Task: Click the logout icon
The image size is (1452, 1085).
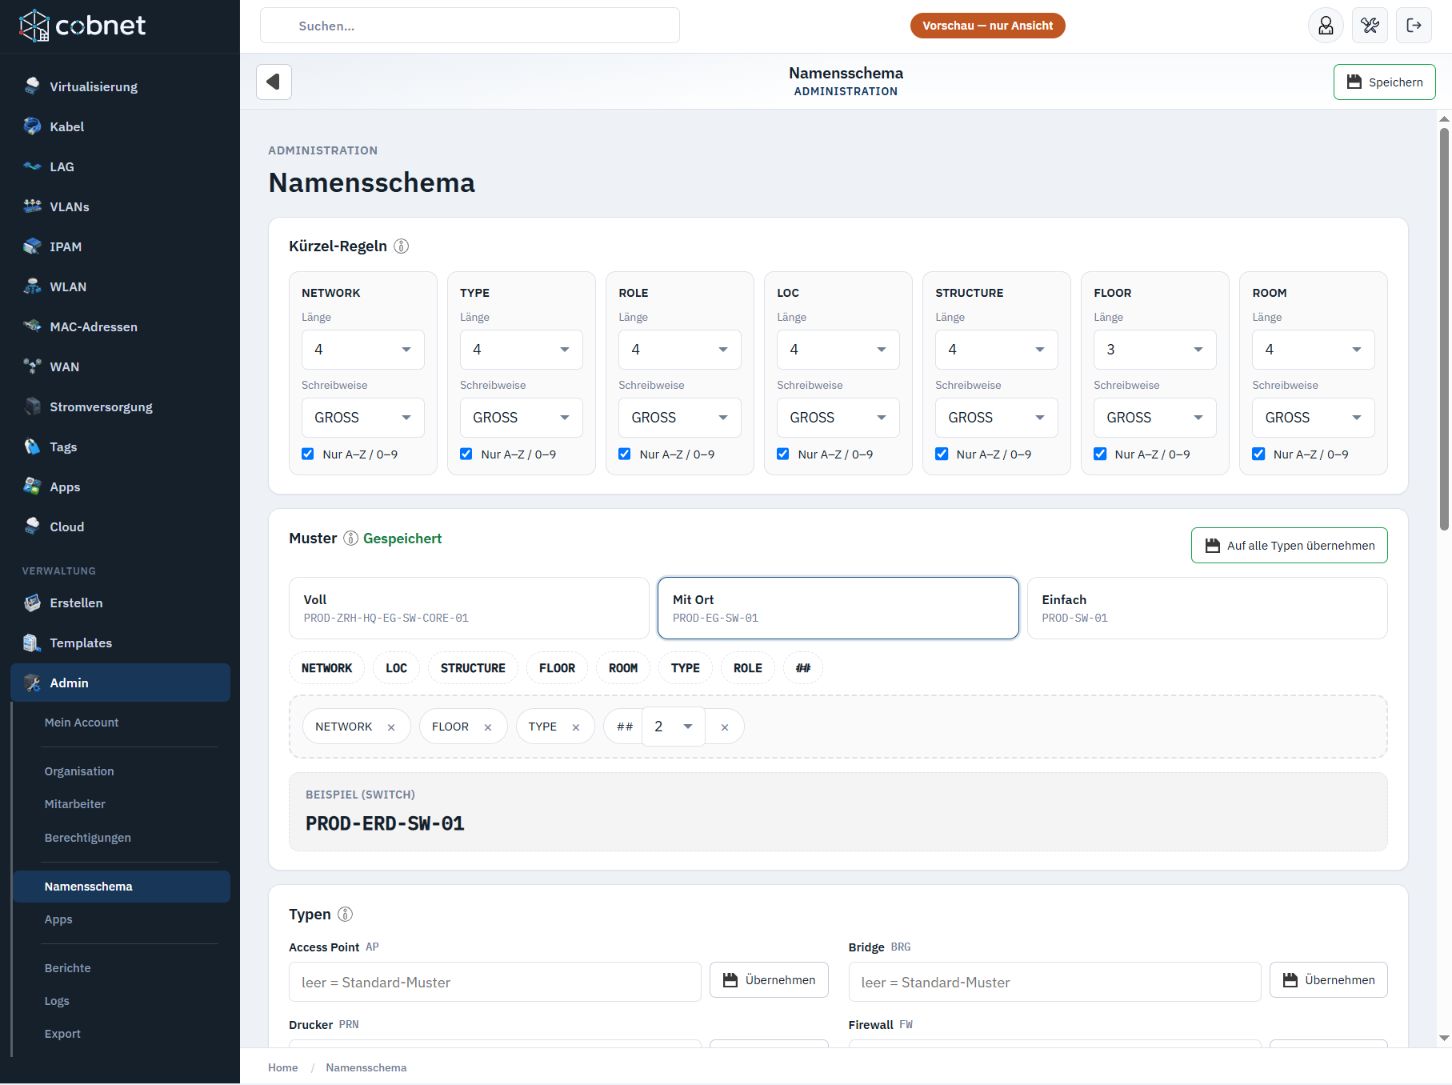Action: tap(1414, 26)
